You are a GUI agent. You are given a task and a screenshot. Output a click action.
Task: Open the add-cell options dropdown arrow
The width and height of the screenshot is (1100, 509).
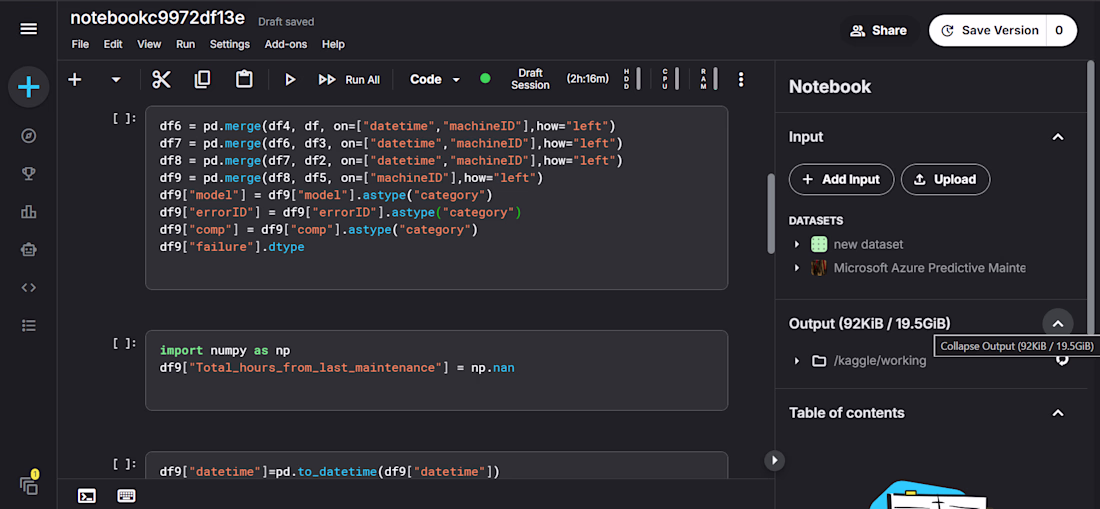pos(116,80)
